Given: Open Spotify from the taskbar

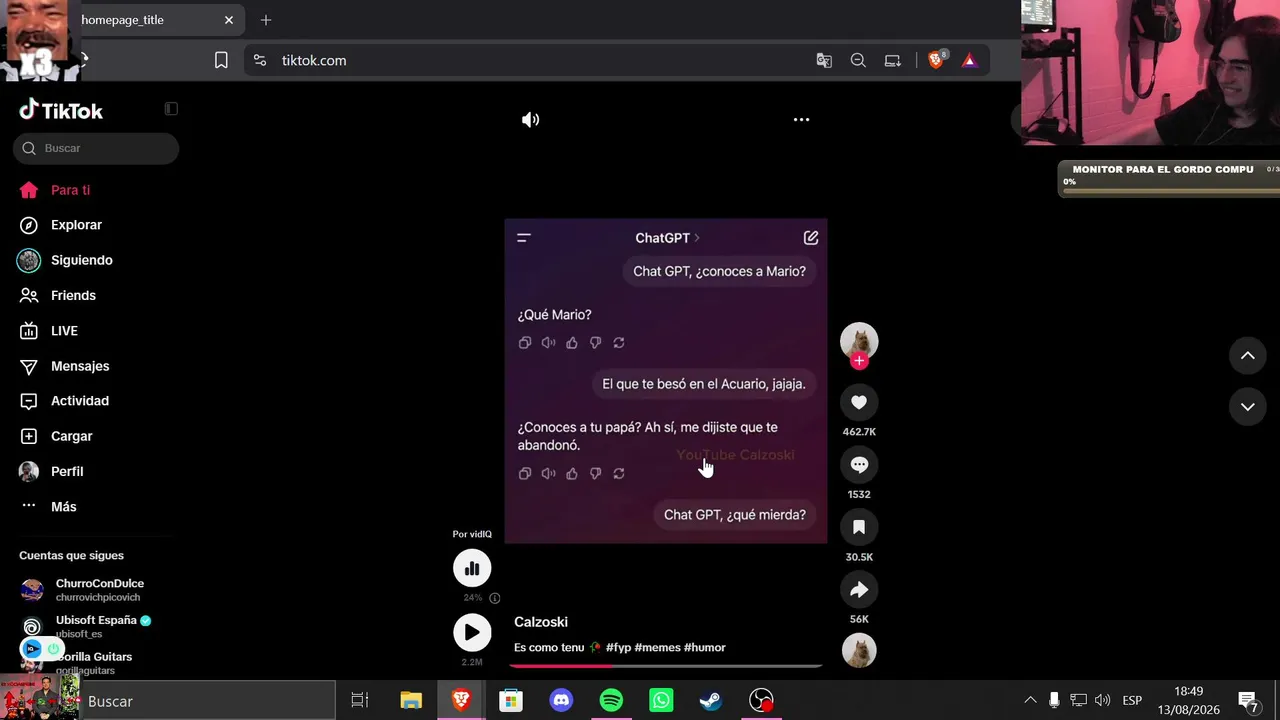Looking at the screenshot, I should coord(611,701).
